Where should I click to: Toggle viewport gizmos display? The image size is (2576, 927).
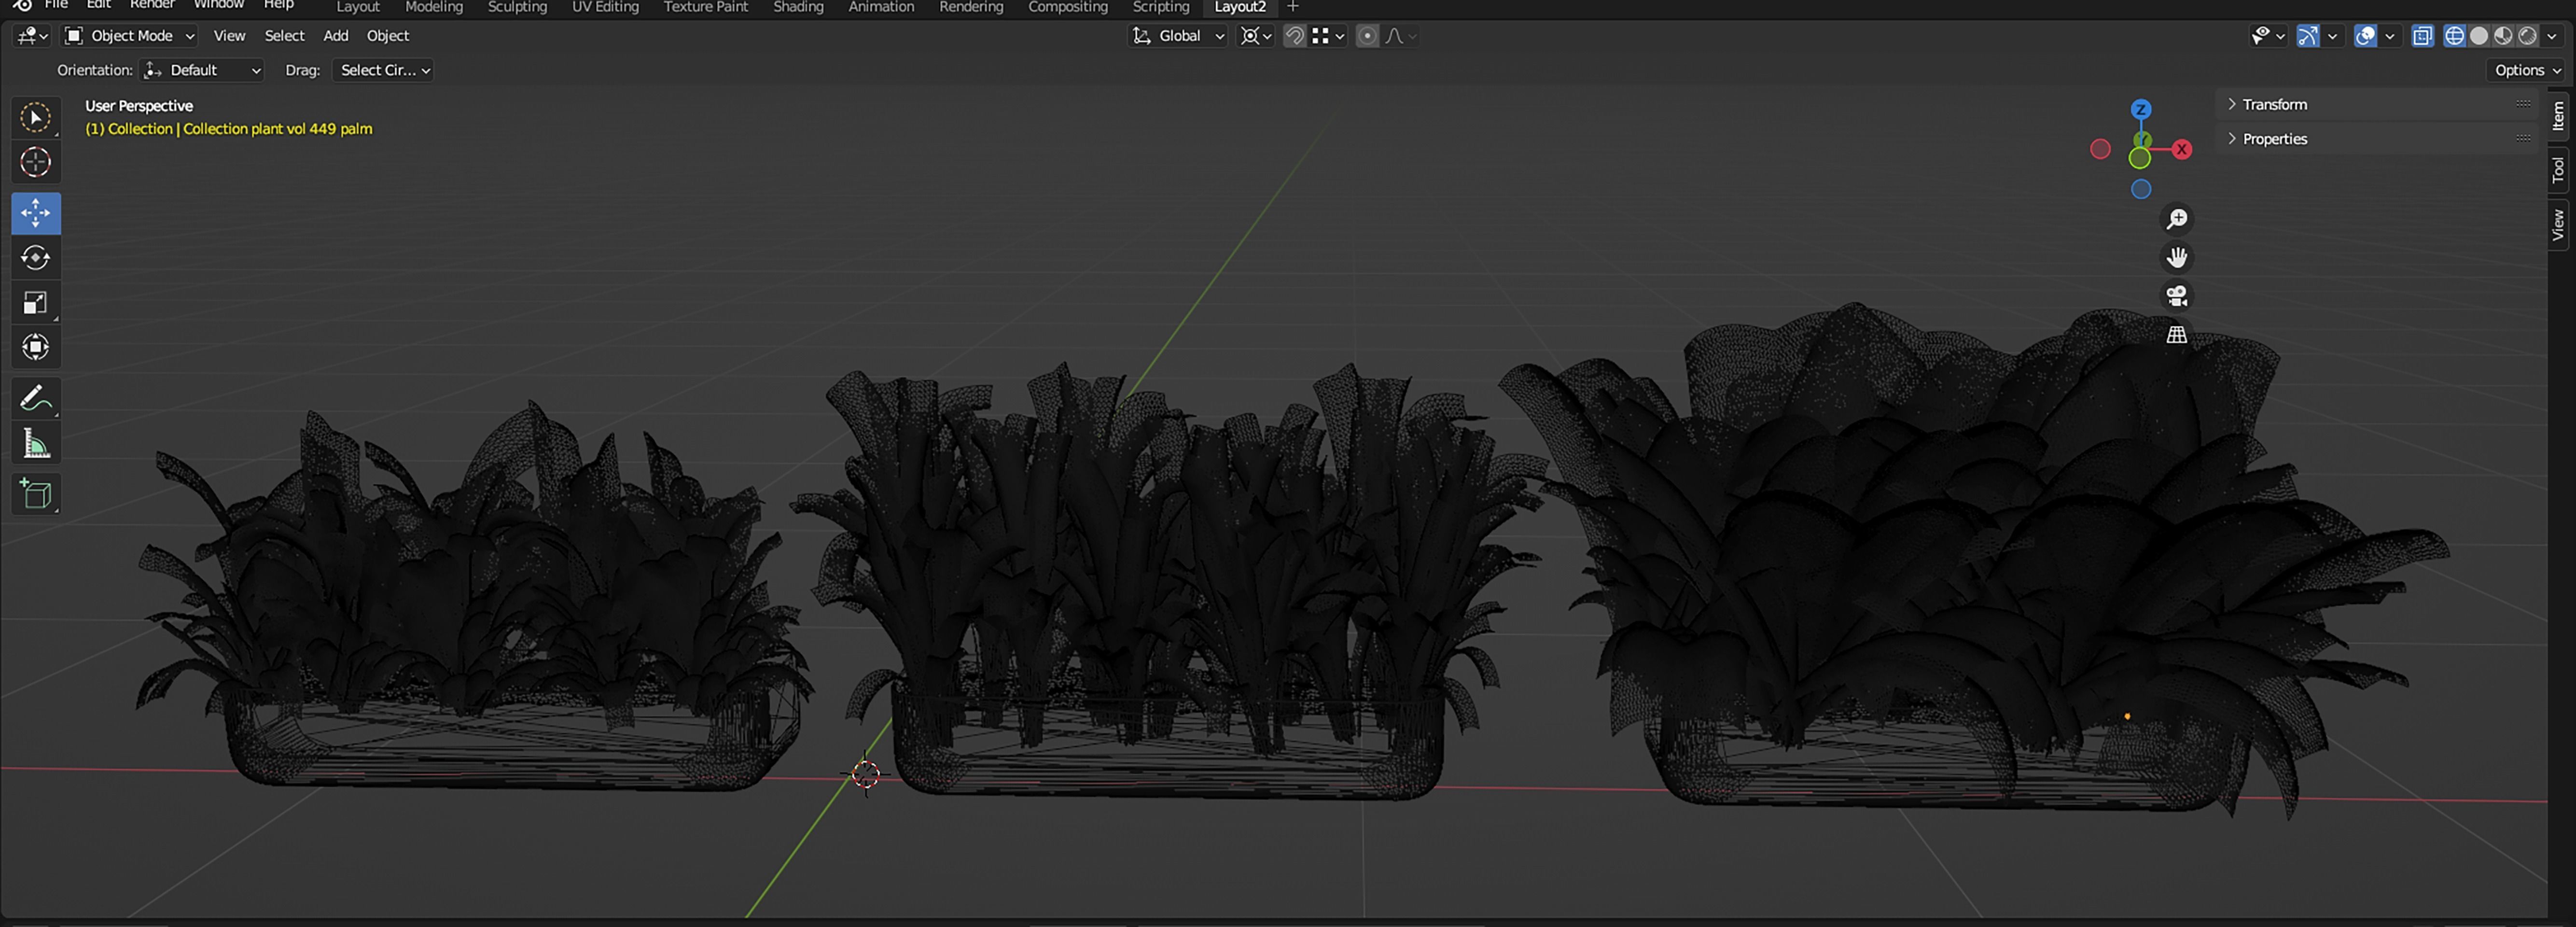pos(2307,36)
